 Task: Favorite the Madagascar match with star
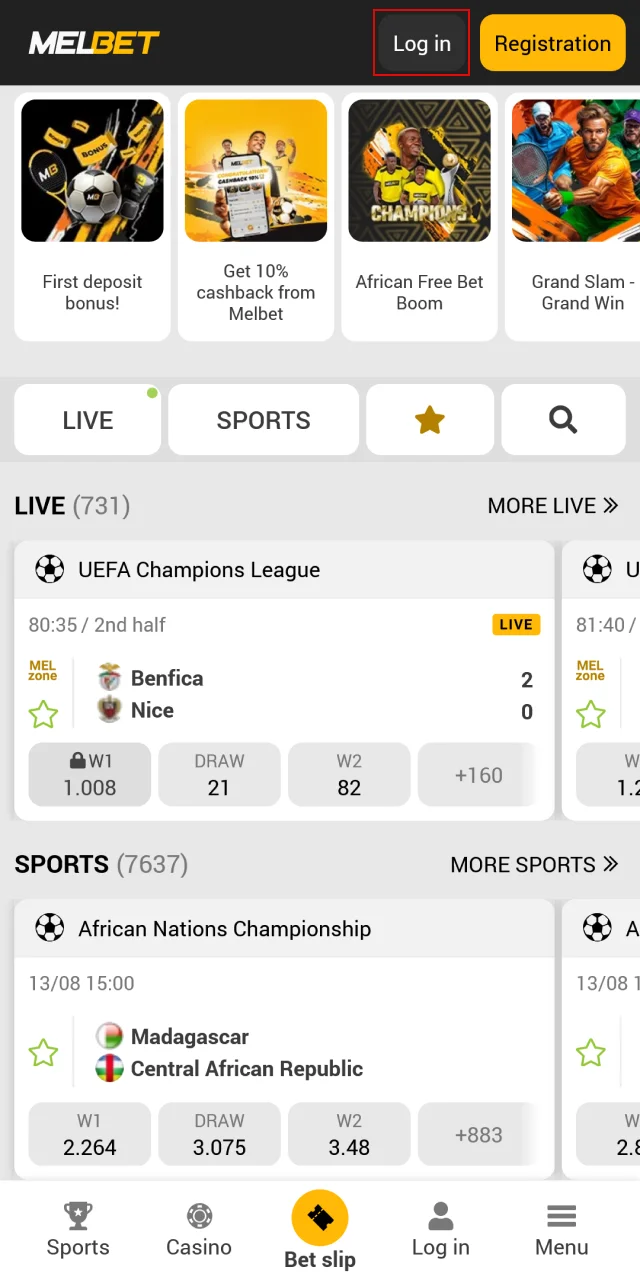(x=43, y=1053)
